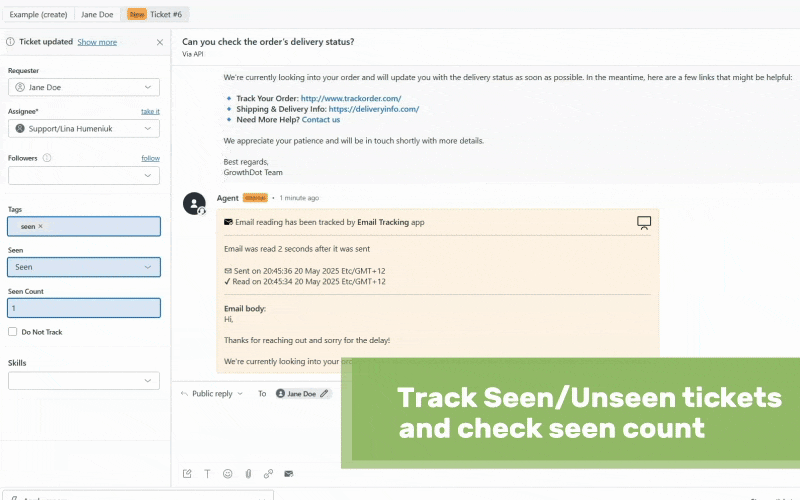Expand the Skills dropdown

coord(84,381)
